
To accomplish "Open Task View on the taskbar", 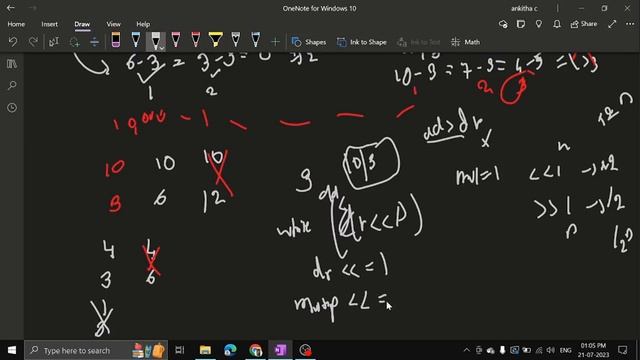I will pos(180,350).
